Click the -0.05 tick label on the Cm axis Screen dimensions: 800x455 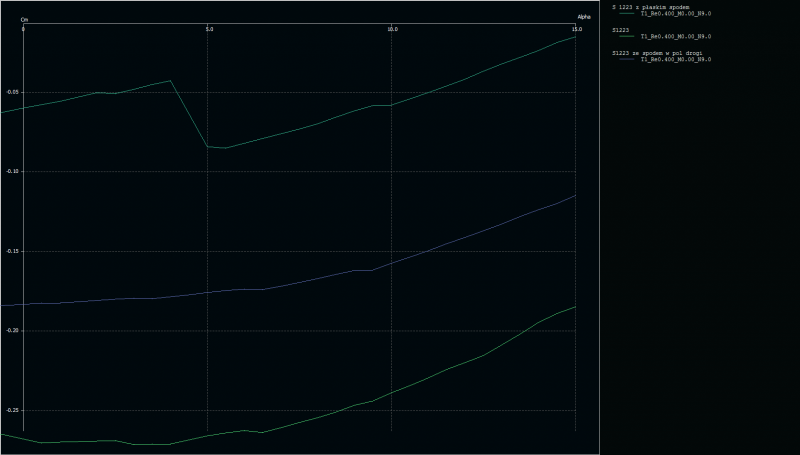[x=13, y=92]
